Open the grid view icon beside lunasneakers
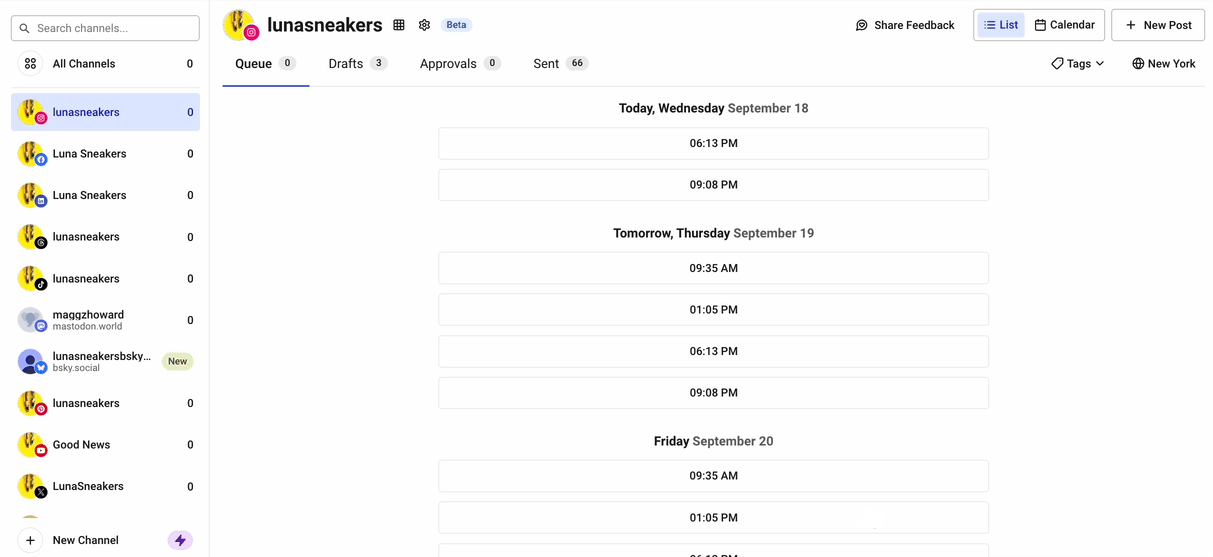The height and width of the screenshot is (557, 1213). point(399,25)
